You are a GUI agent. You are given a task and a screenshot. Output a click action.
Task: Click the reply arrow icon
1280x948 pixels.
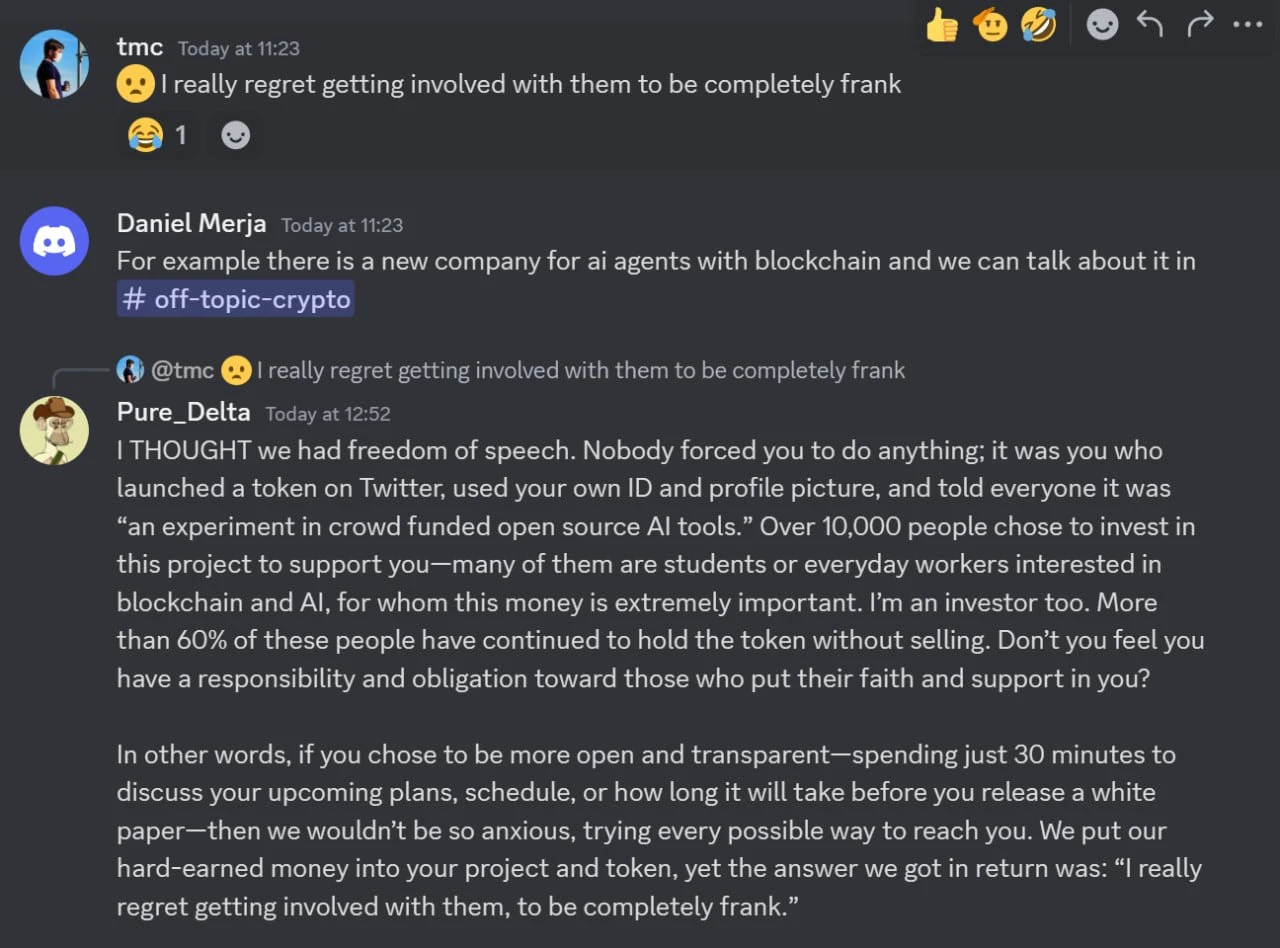[1150, 24]
